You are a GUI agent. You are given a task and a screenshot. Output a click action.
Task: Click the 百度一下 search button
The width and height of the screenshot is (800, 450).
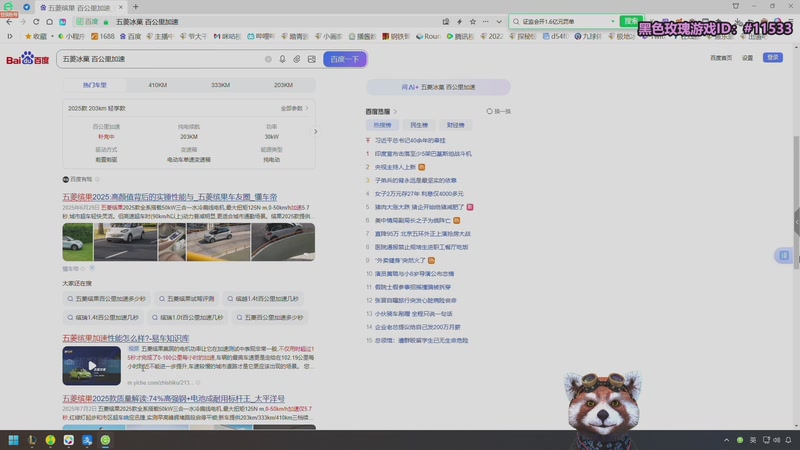click(345, 59)
